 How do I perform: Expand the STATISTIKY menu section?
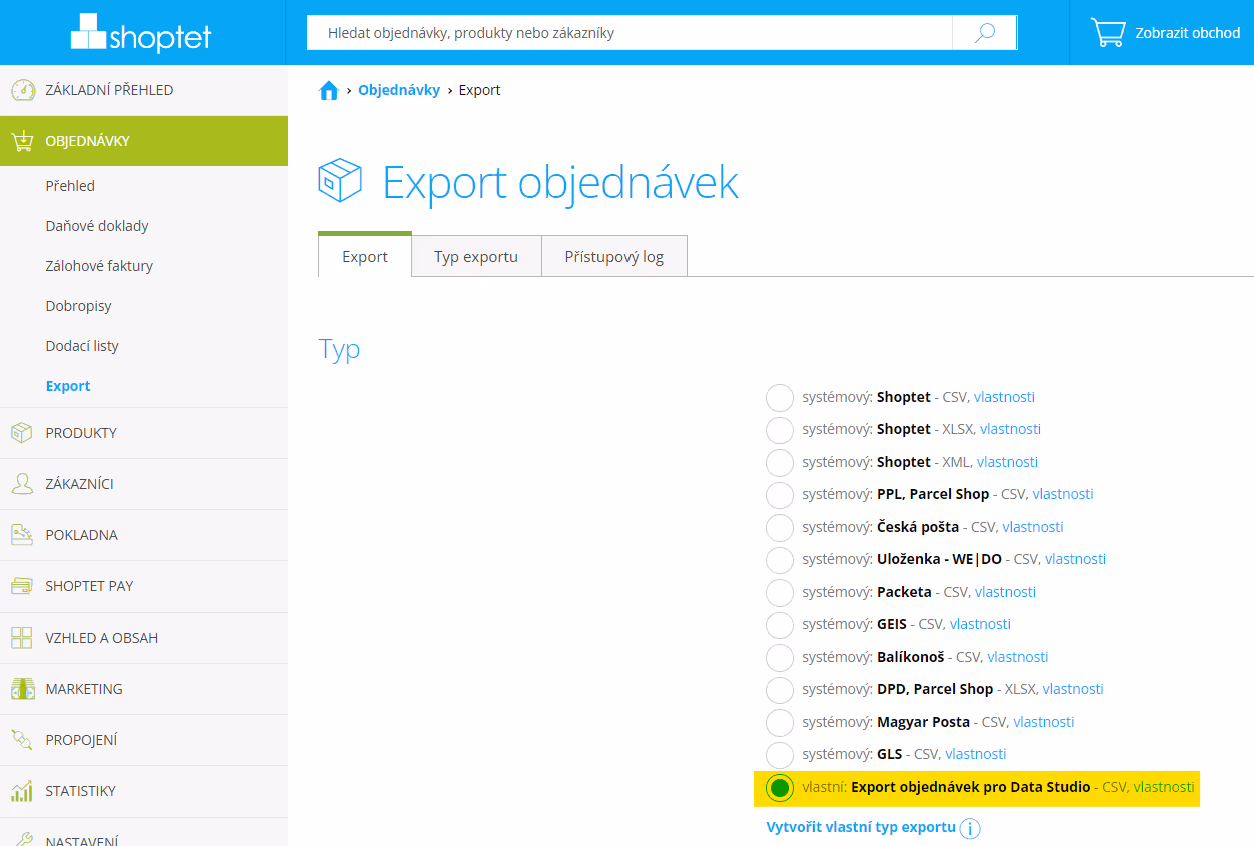point(144,791)
